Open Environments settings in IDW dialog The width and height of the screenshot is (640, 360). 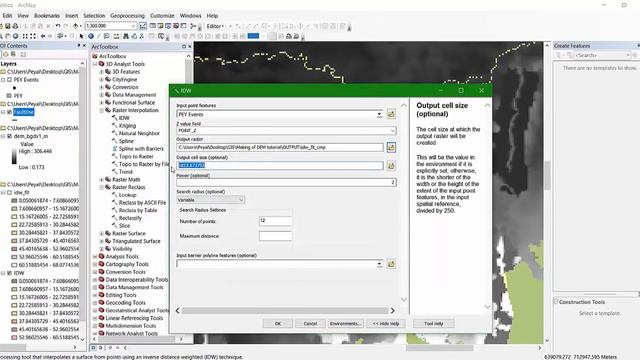point(345,324)
